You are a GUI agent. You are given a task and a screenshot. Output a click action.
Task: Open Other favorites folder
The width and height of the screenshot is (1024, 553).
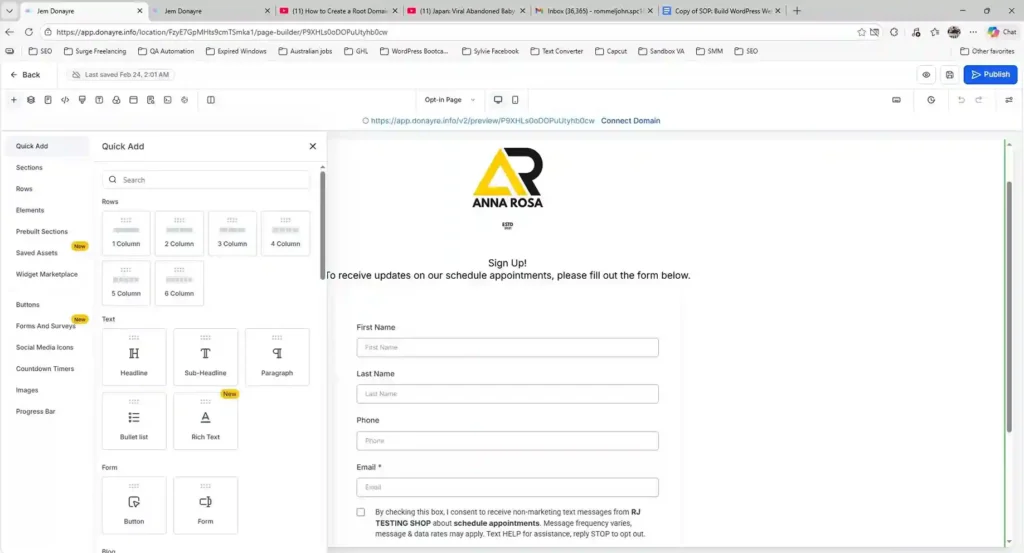(x=987, y=51)
